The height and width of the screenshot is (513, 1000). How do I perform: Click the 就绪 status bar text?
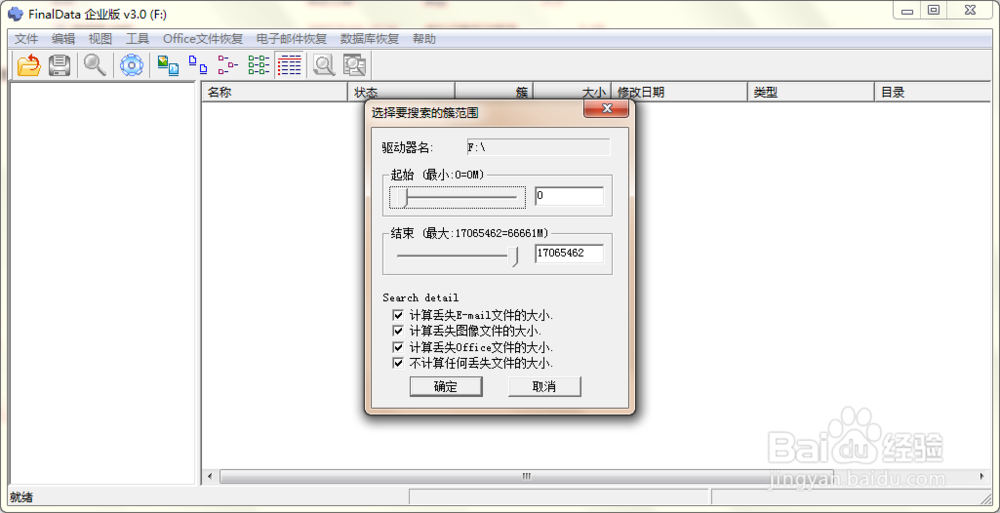point(21,497)
